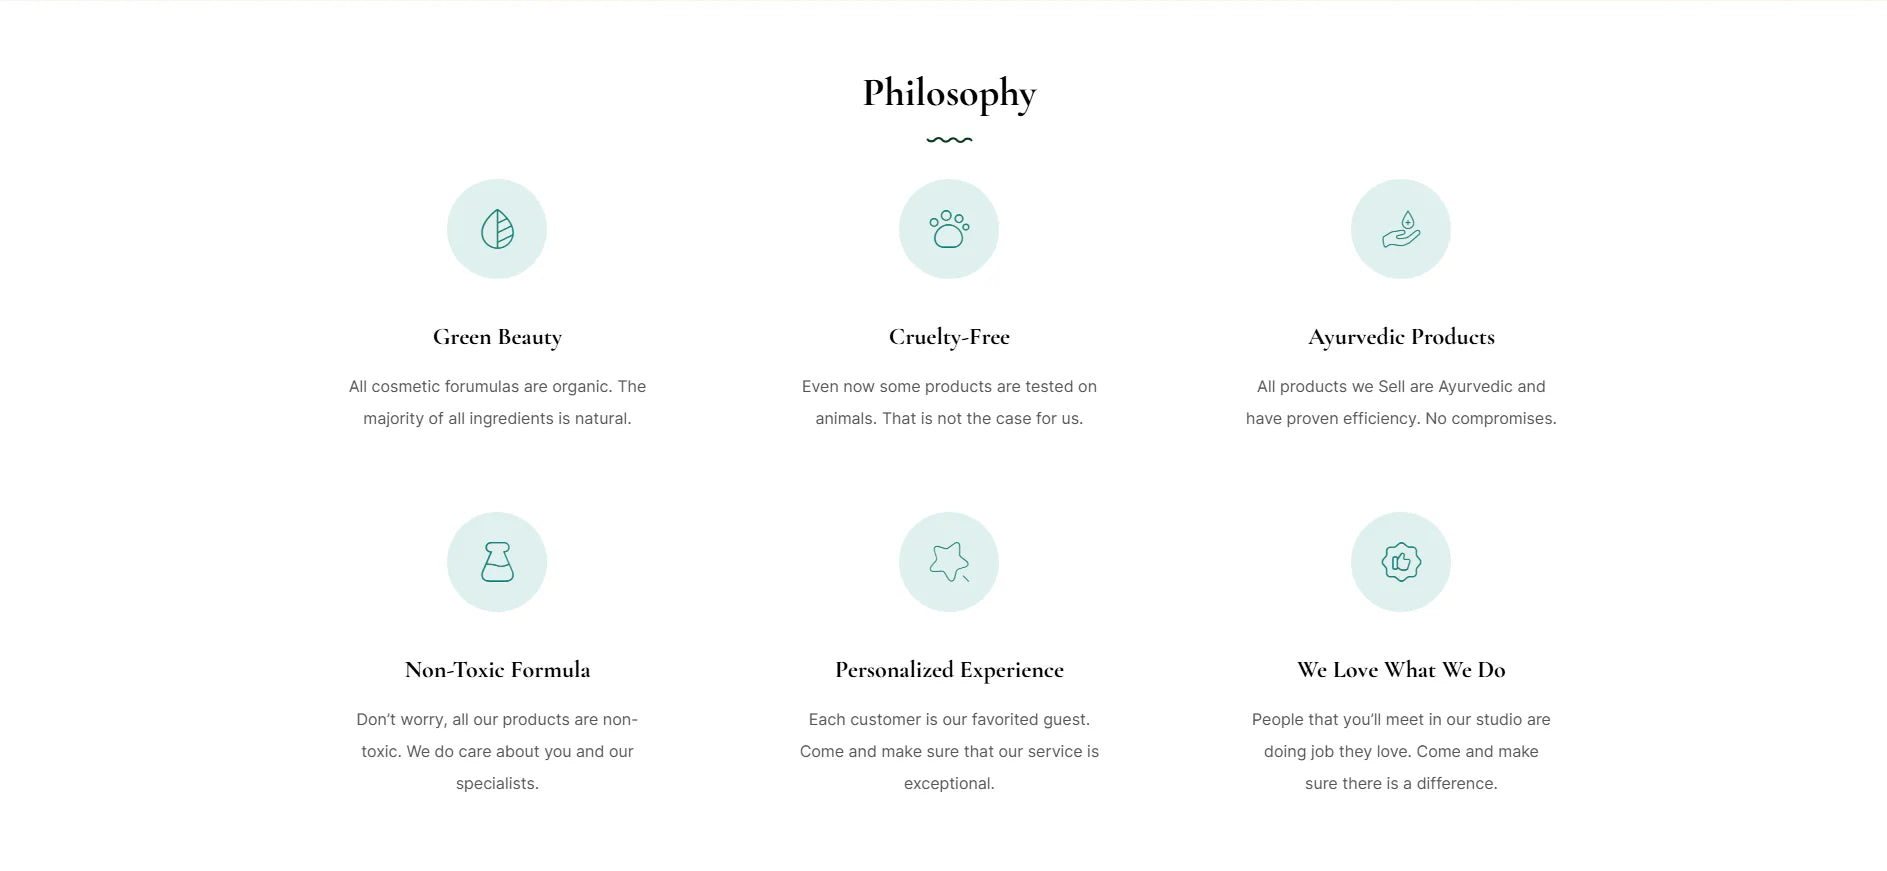Image resolution: width=1887 pixels, height=871 pixels.
Task: Open the Personalized Experience heading
Action: (x=949, y=670)
